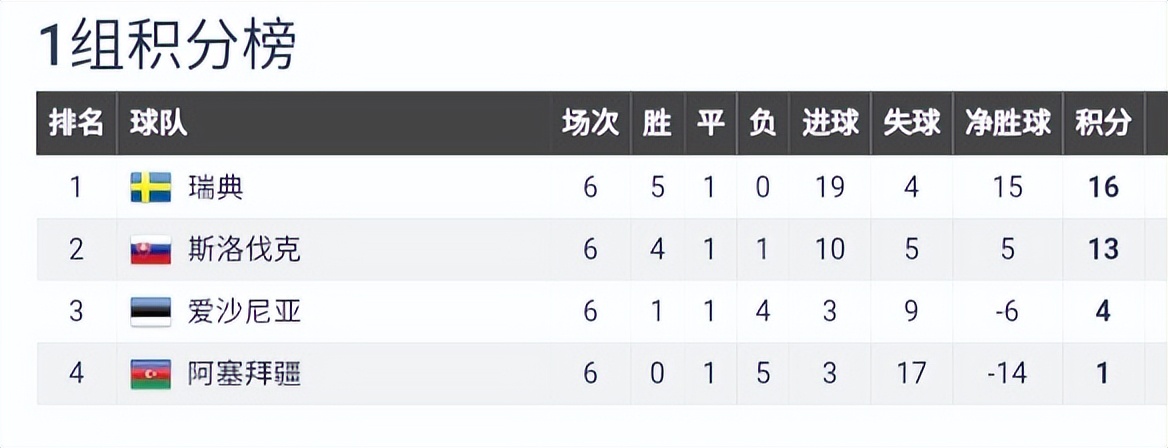The image size is (1168, 448).
Task: Sort by 场次 column header
Action: 590,123
